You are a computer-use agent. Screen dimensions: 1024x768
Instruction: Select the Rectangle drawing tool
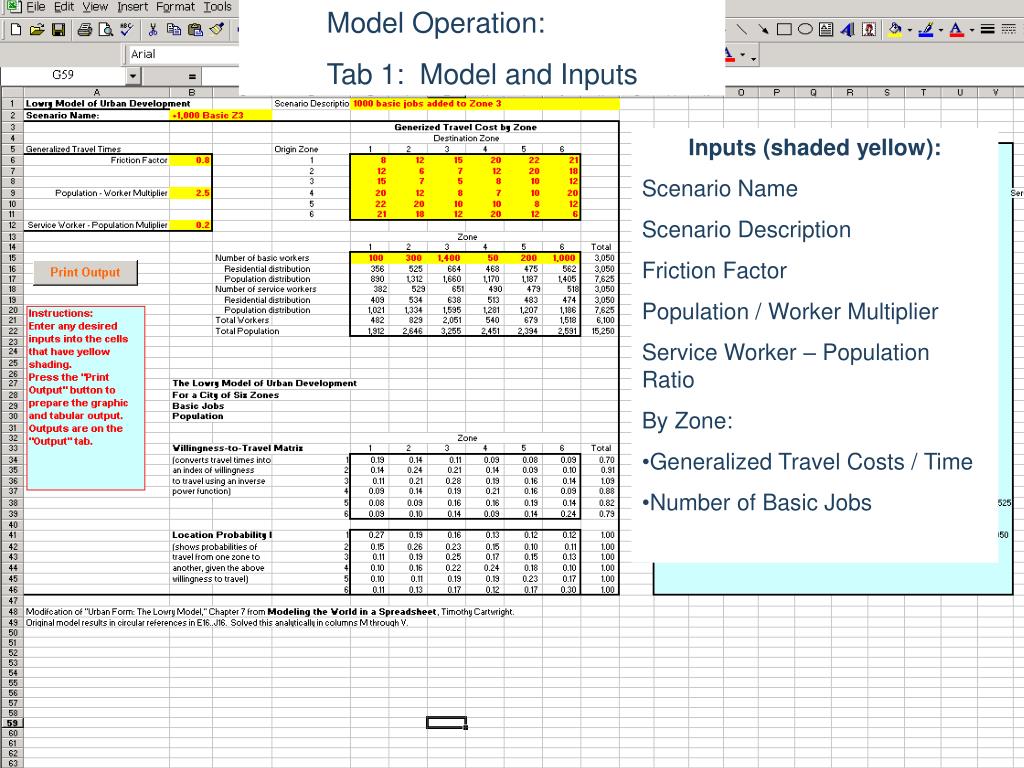pyautogui.click(x=784, y=29)
